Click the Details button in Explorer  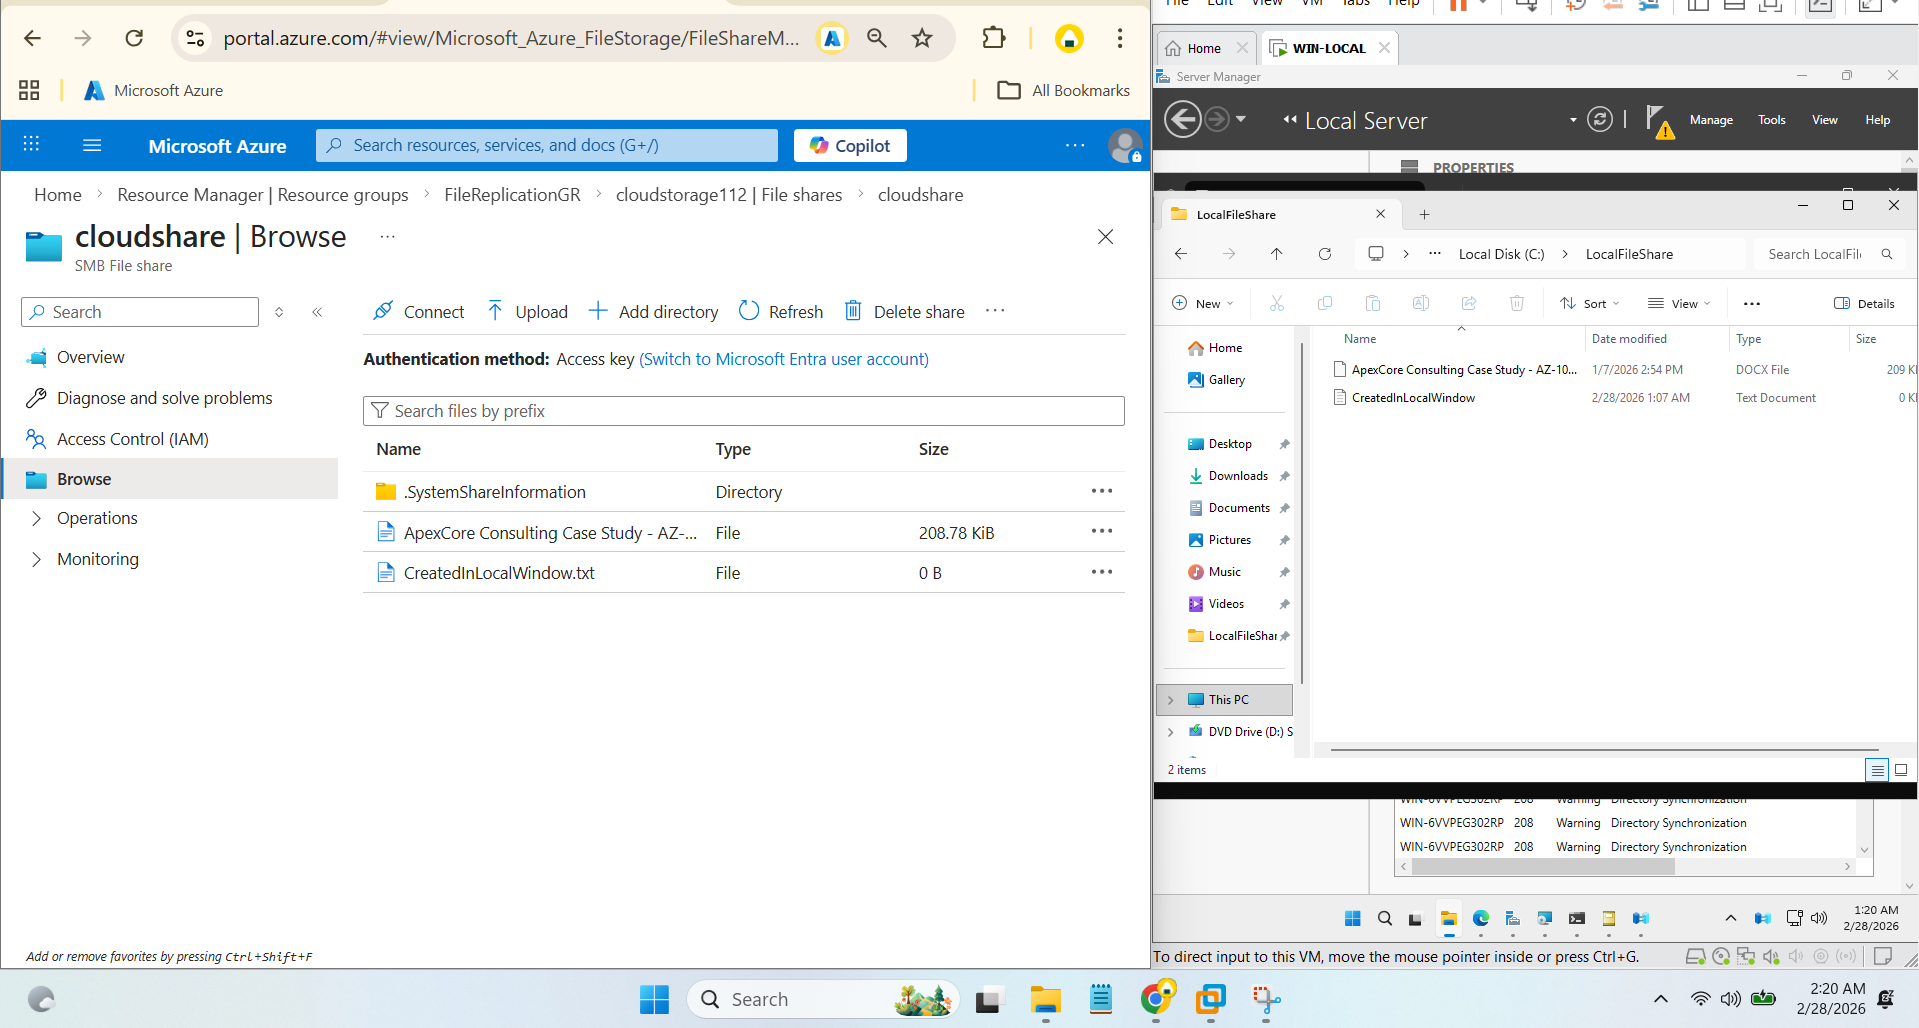tap(1865, 303)
